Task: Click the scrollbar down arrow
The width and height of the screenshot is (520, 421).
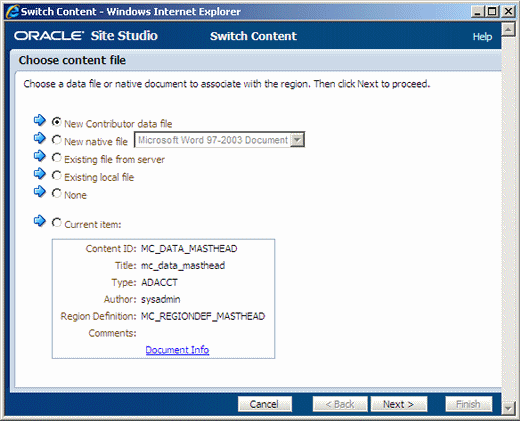Action: 508,408
